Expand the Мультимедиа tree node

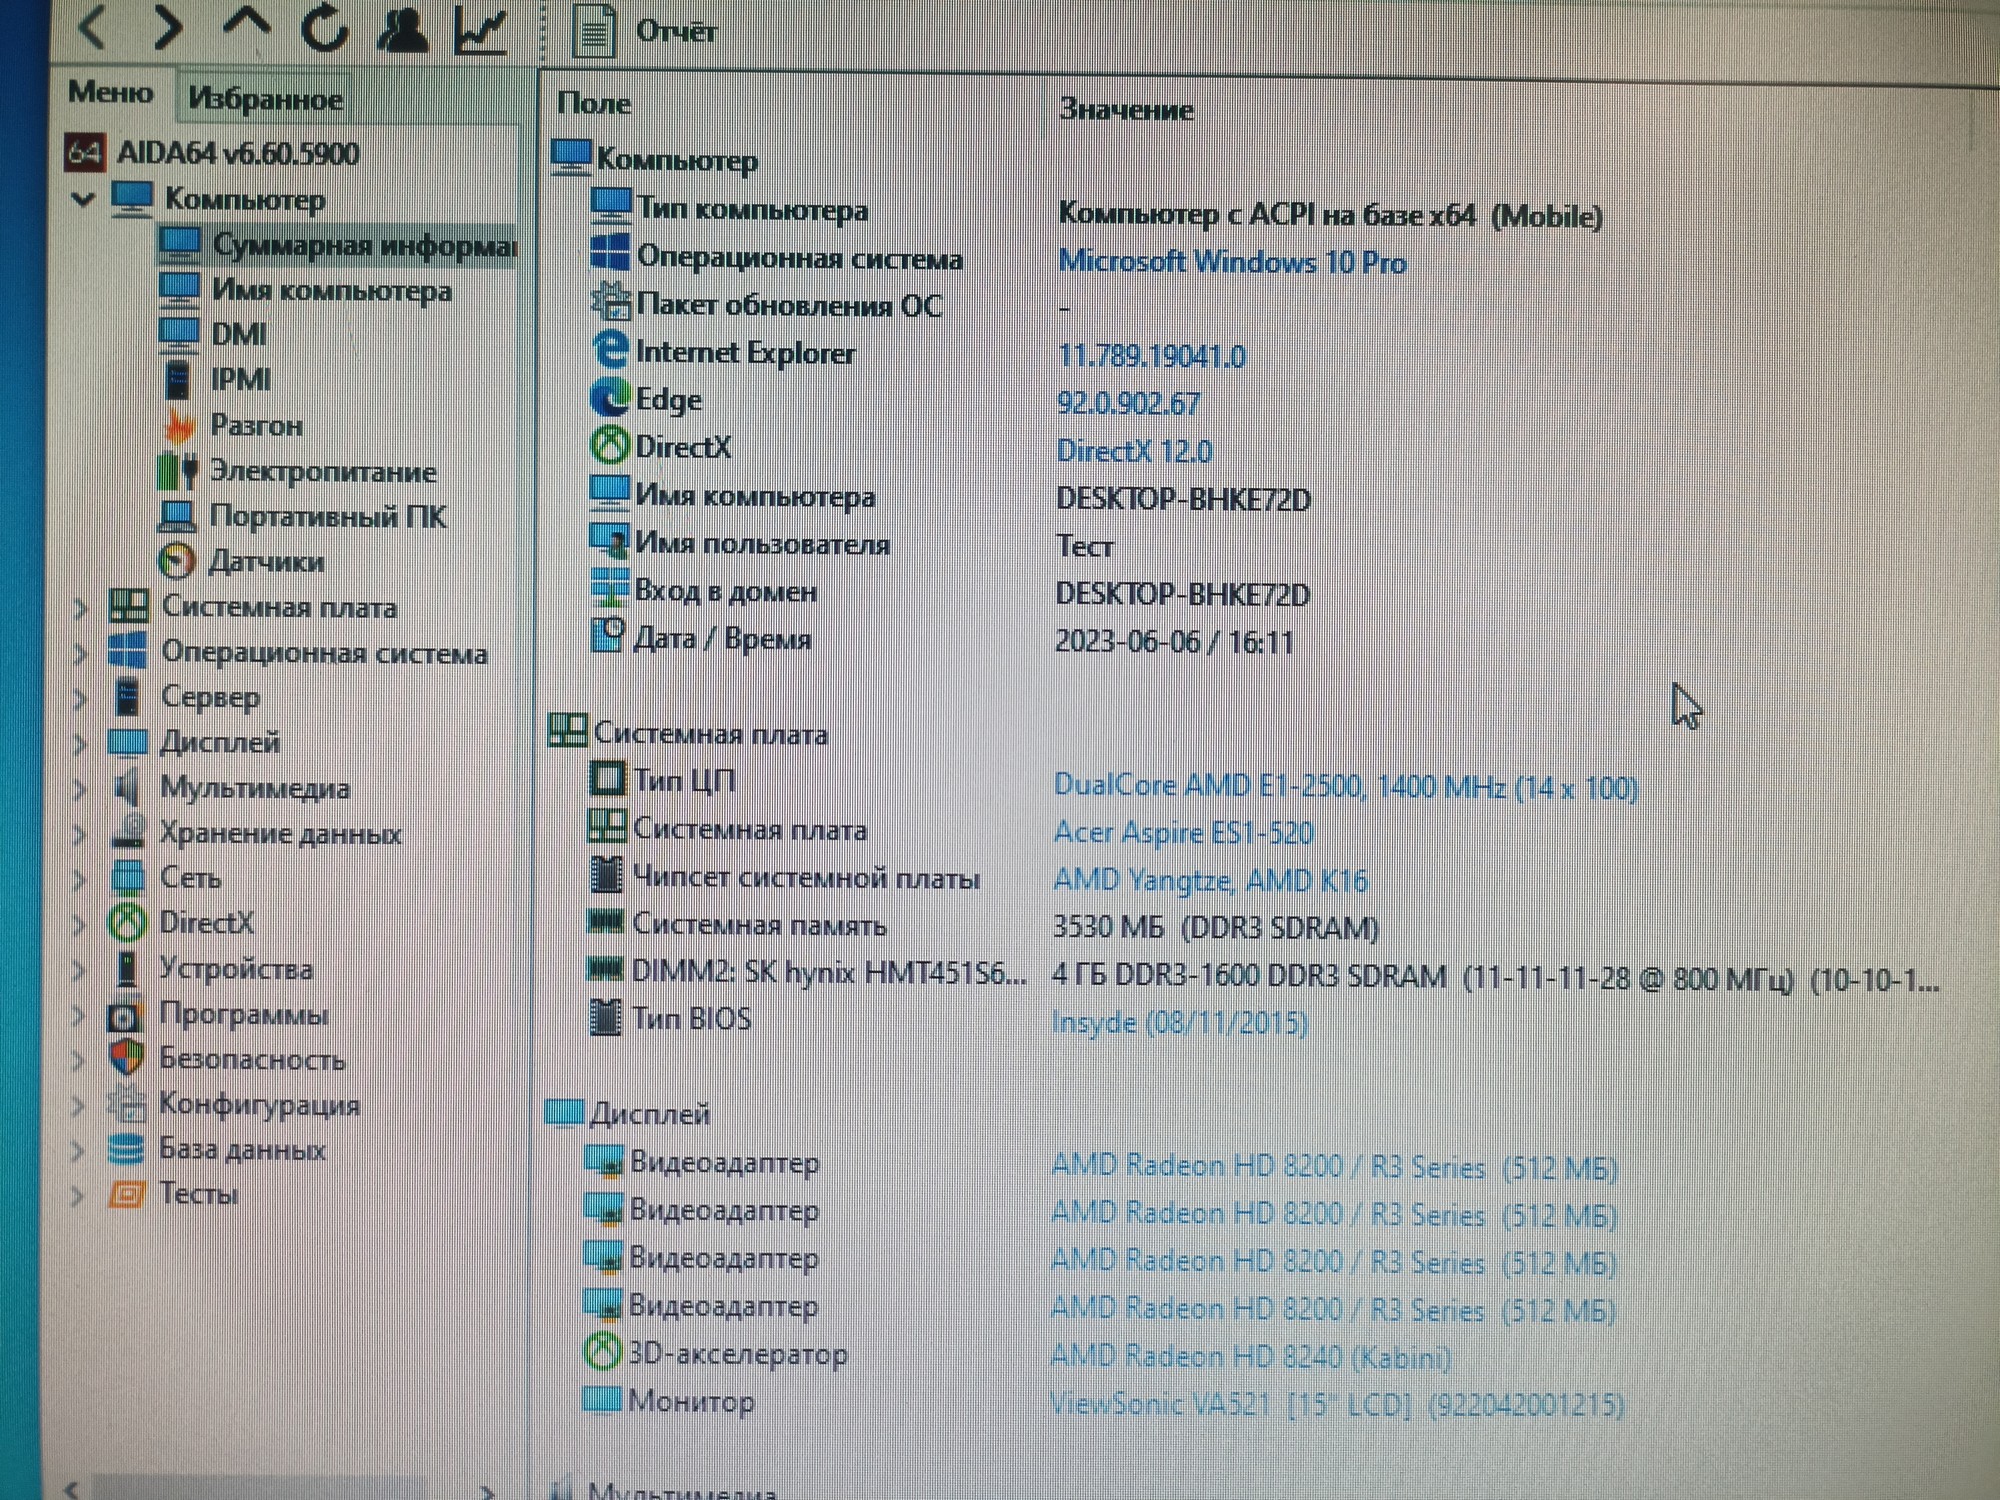click(x=80, y=788)
